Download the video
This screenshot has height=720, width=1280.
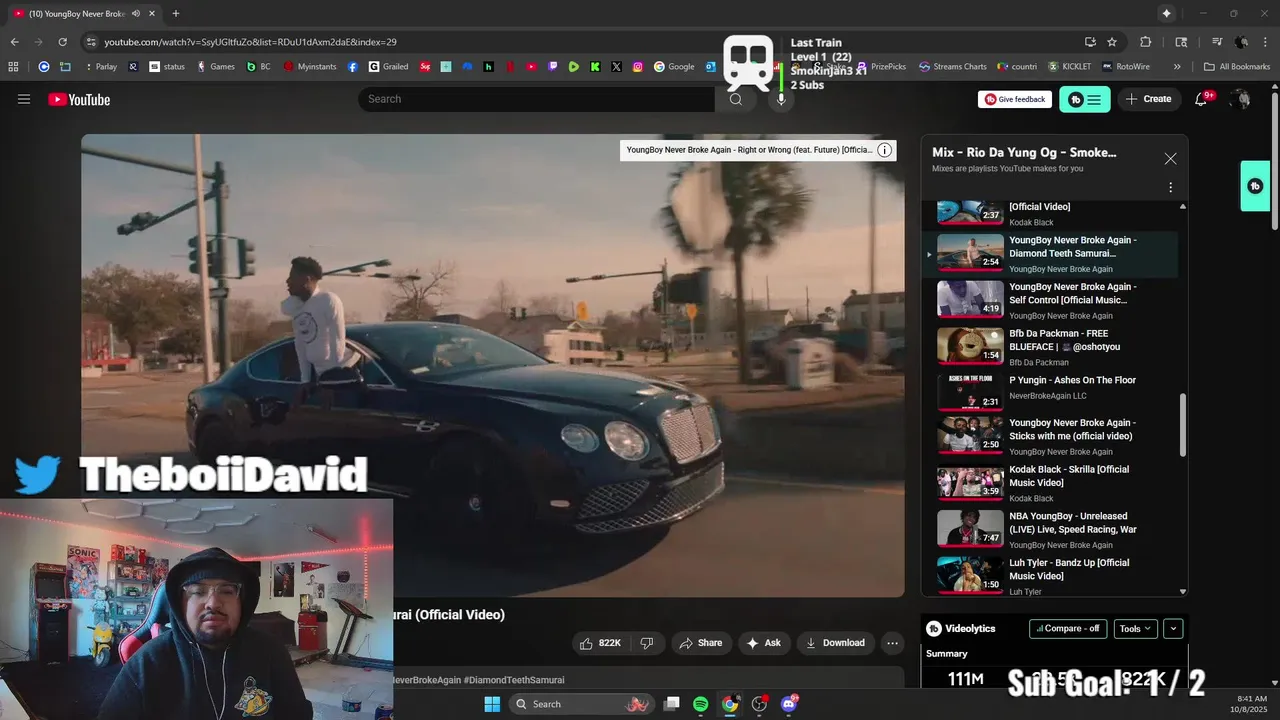835,643
